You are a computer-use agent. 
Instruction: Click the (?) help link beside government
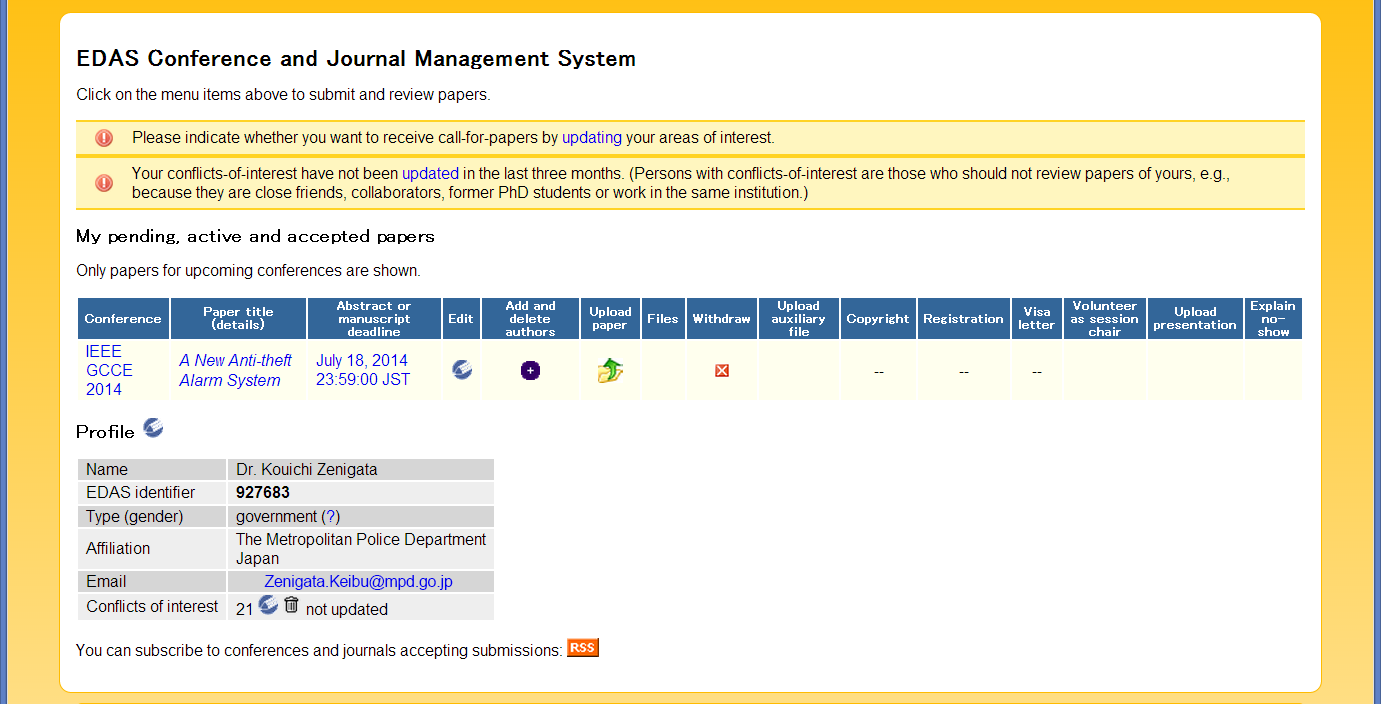(330, 517)
